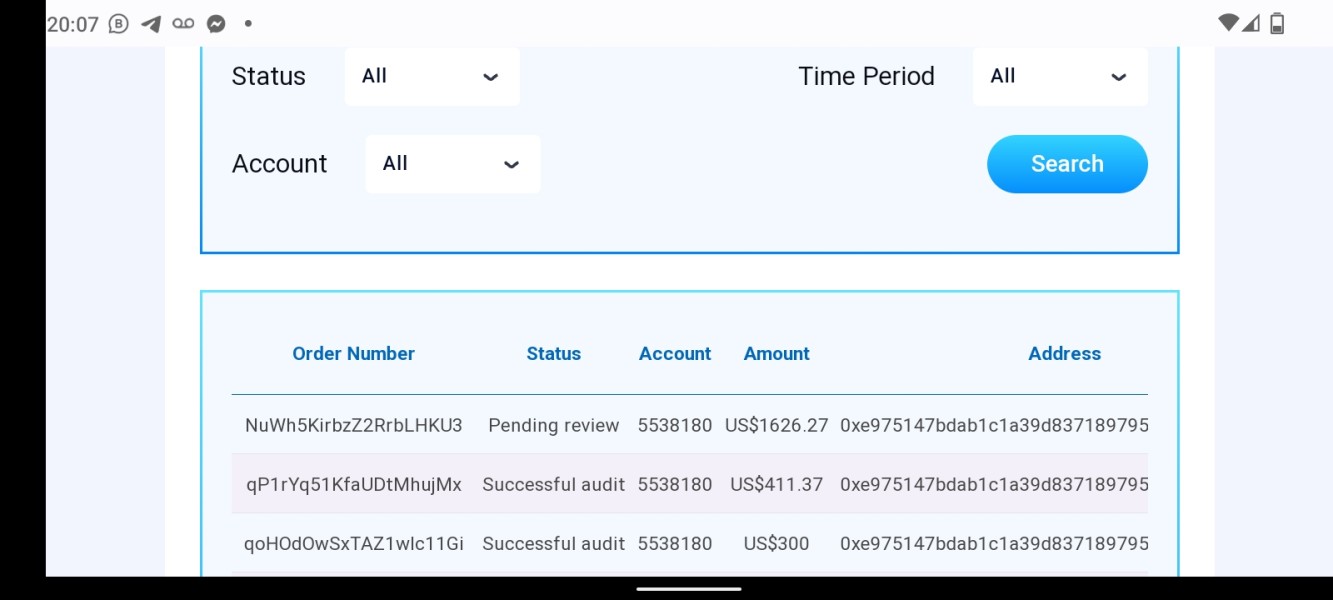Click the Amount column header
This screenshot has height=600, width=1333.
(776, 354)
